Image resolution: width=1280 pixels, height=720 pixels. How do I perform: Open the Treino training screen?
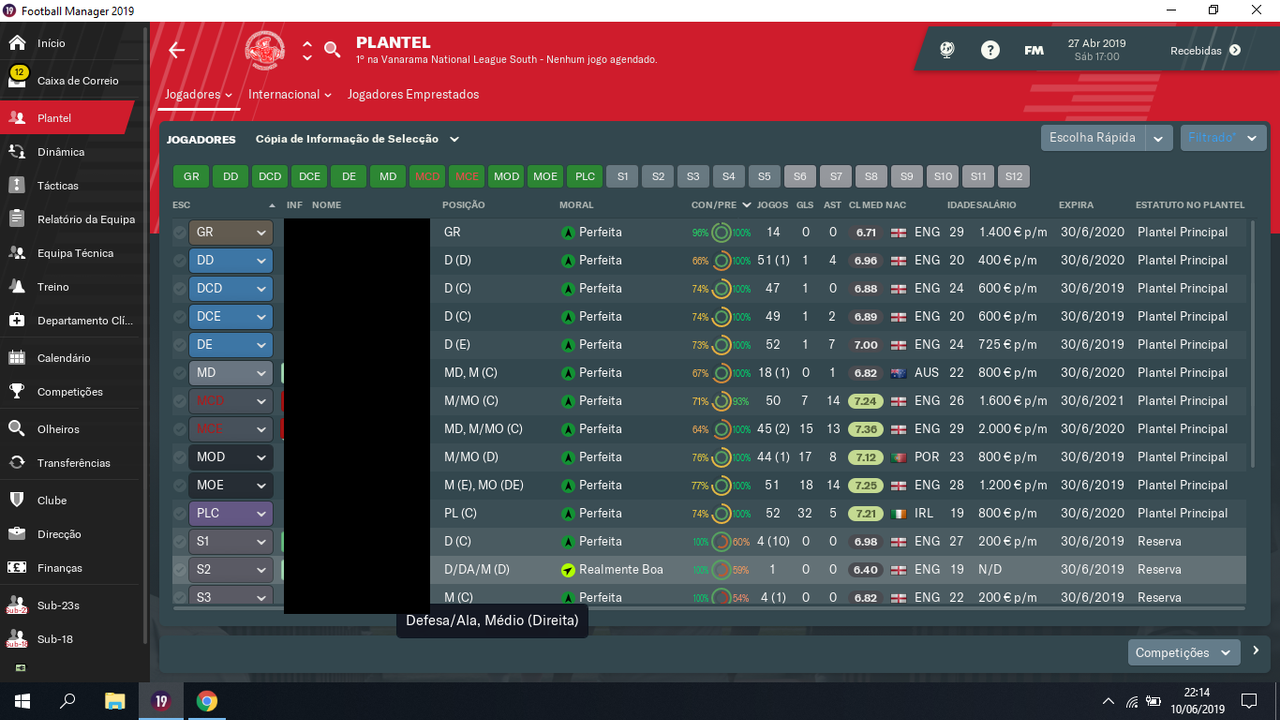(53, 287)
